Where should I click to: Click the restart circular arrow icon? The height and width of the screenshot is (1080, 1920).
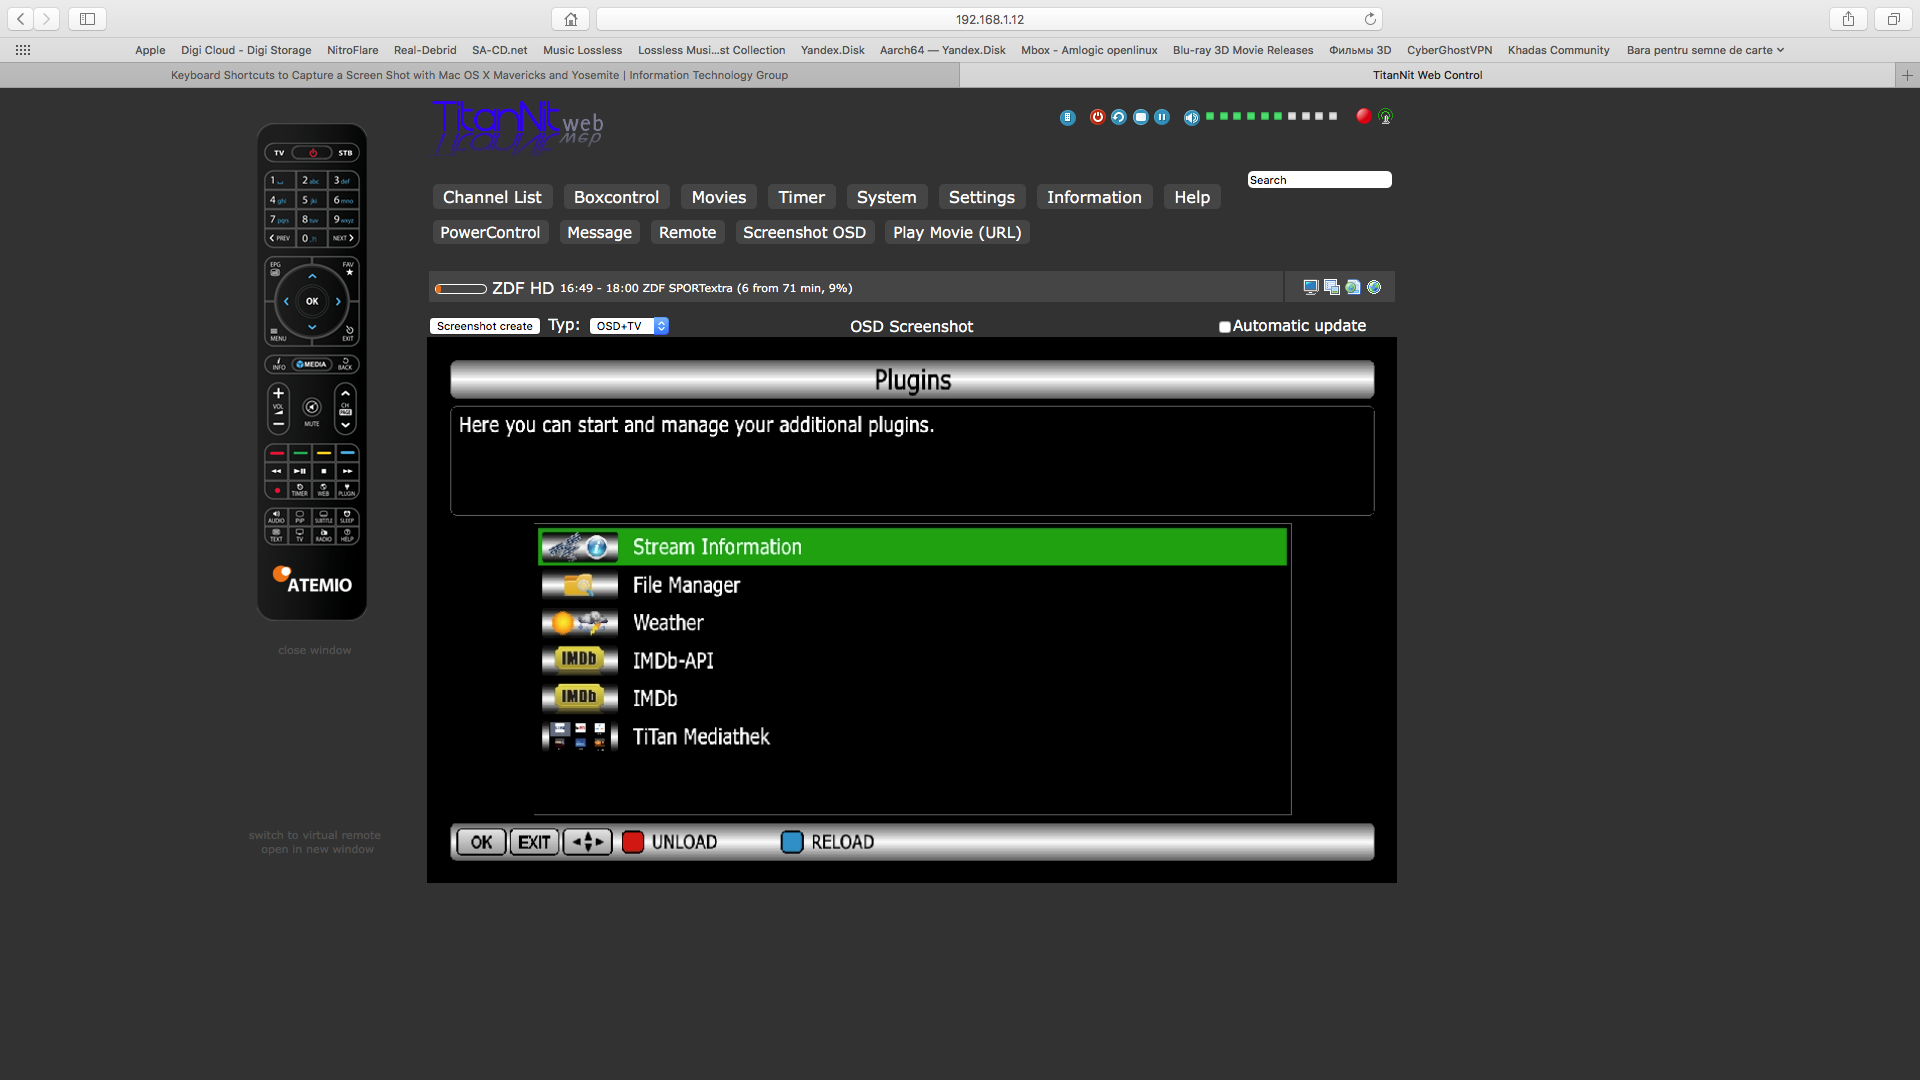tap(1118, 117)
